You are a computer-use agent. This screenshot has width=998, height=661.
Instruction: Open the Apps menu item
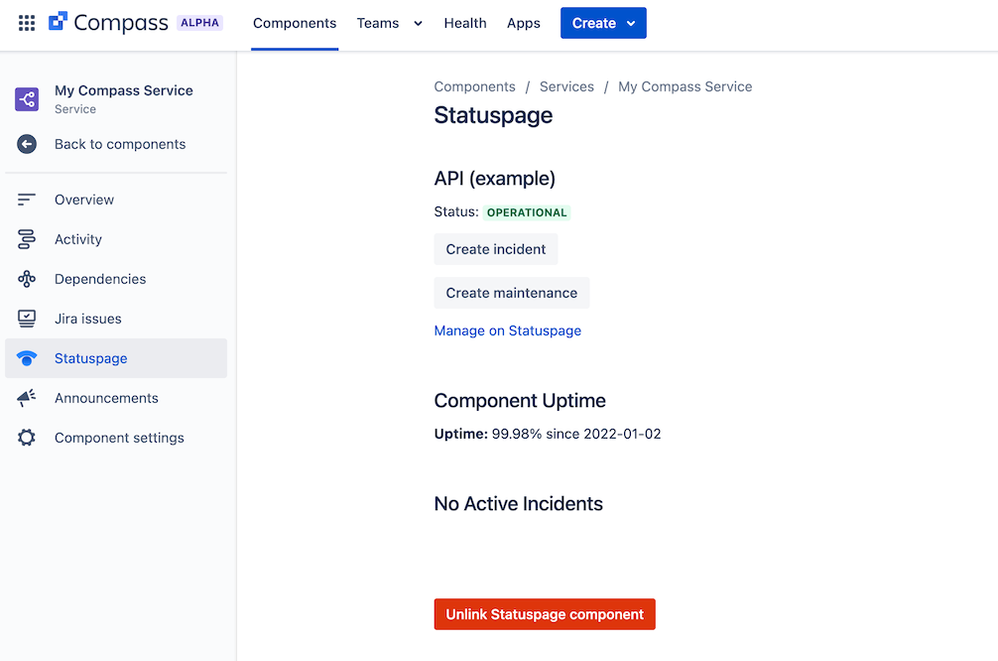[524, 24]
